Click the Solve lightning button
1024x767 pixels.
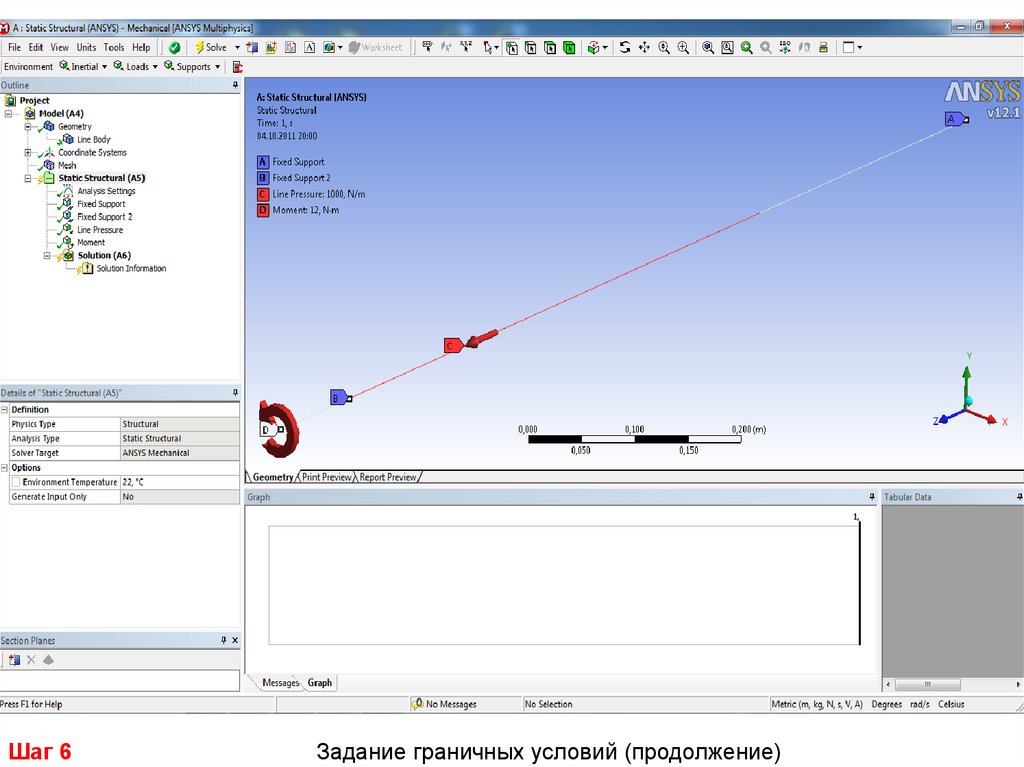pyautogui.click(x=210, y=47)
